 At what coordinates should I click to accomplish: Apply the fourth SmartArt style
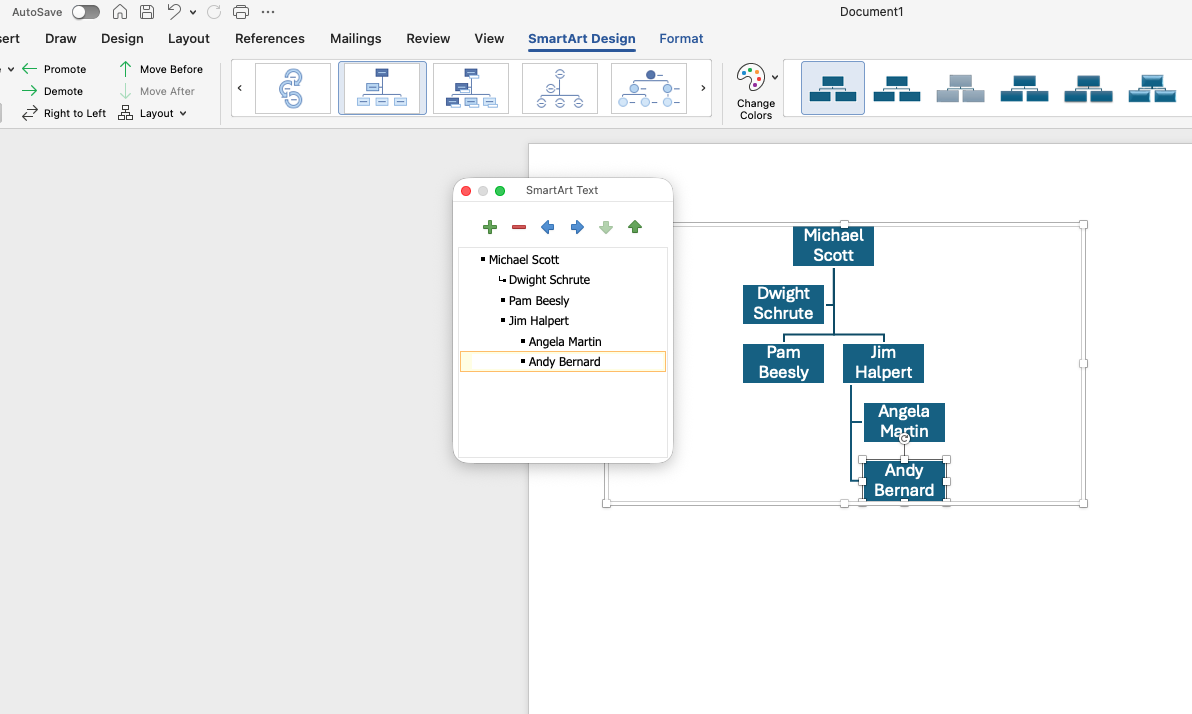(1025, 88)
